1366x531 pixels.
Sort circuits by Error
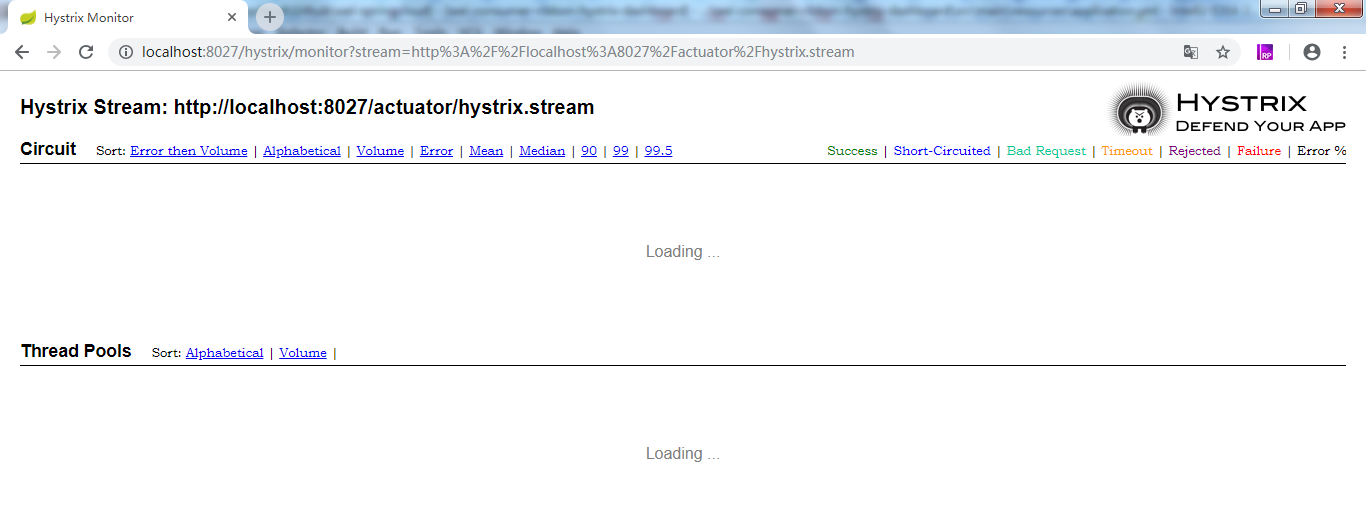pyautogui.click(x=436, y=151)
